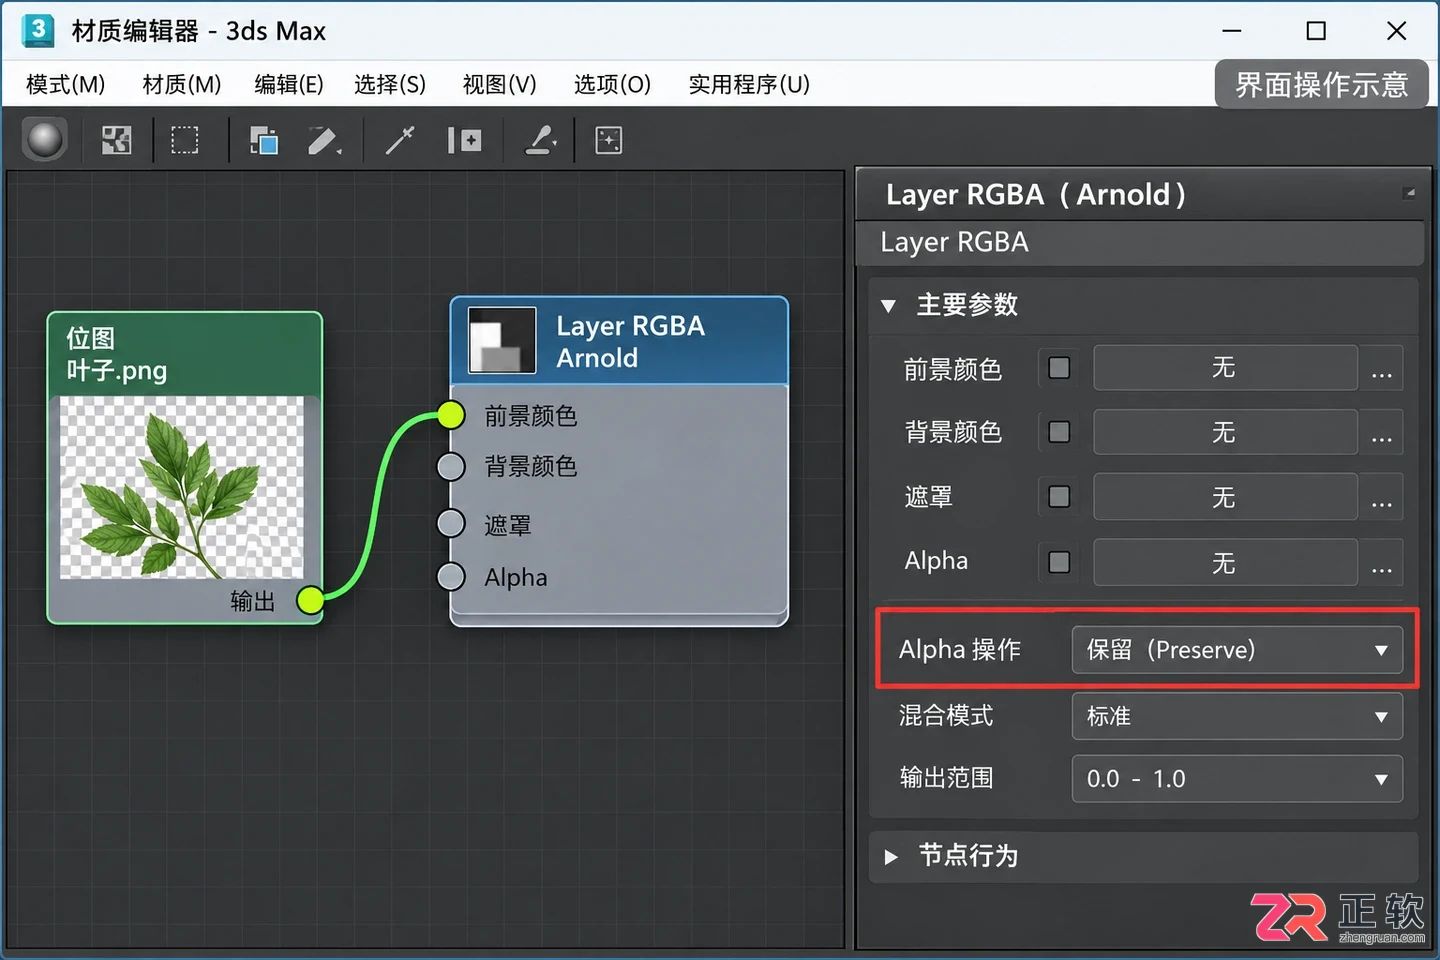Maximize the material editor window
Viewport: 1440px width, 960px height.
(x=1316, y=31)
